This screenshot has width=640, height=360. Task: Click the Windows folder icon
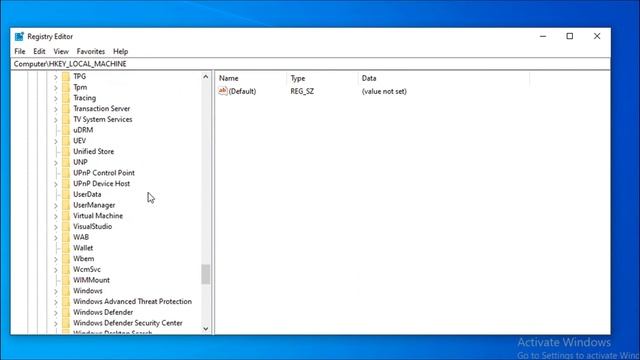[66, 291]
